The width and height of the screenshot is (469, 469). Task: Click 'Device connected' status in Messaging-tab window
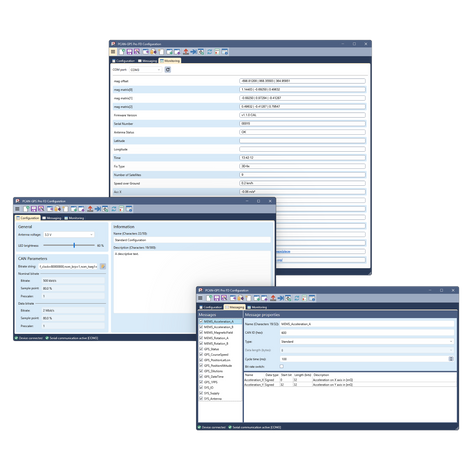212,427
